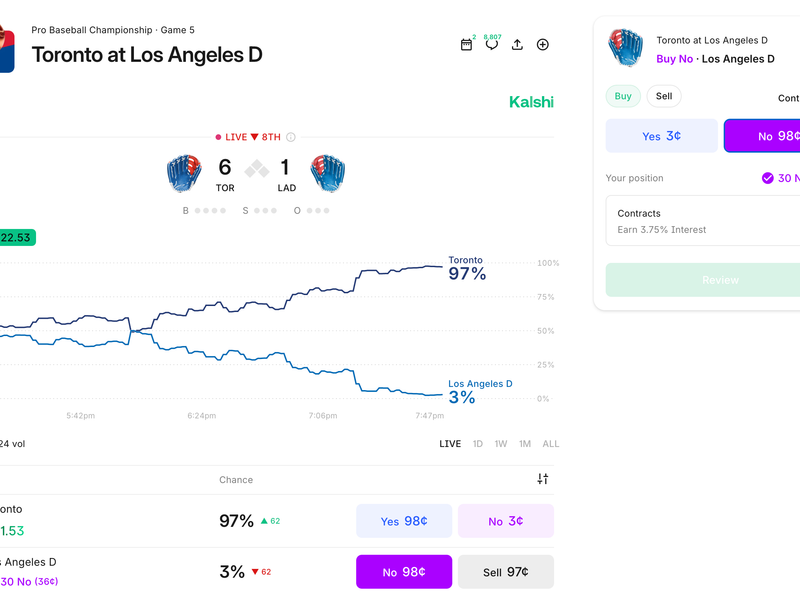Open the chart sort settings icon
The width and height of the screenshot is (800, 600).
pos(543,479)
